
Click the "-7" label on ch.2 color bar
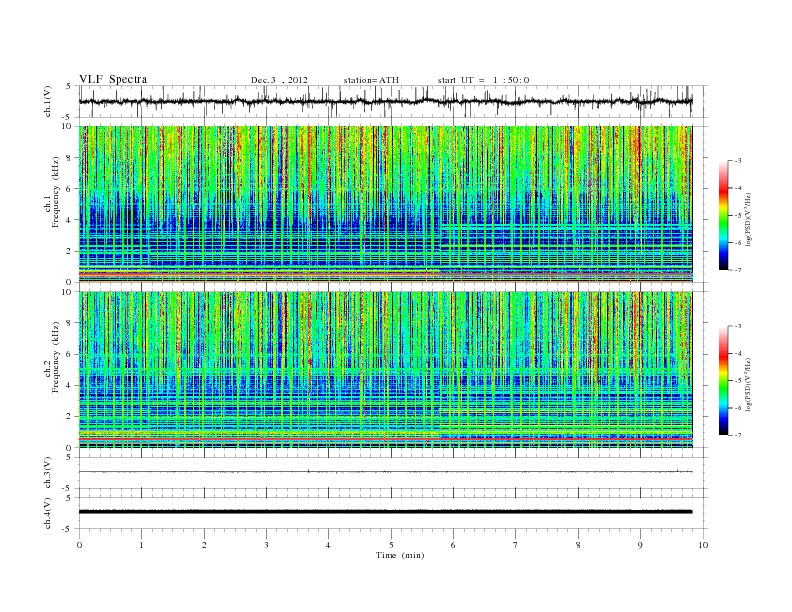[x=737, y=435]
